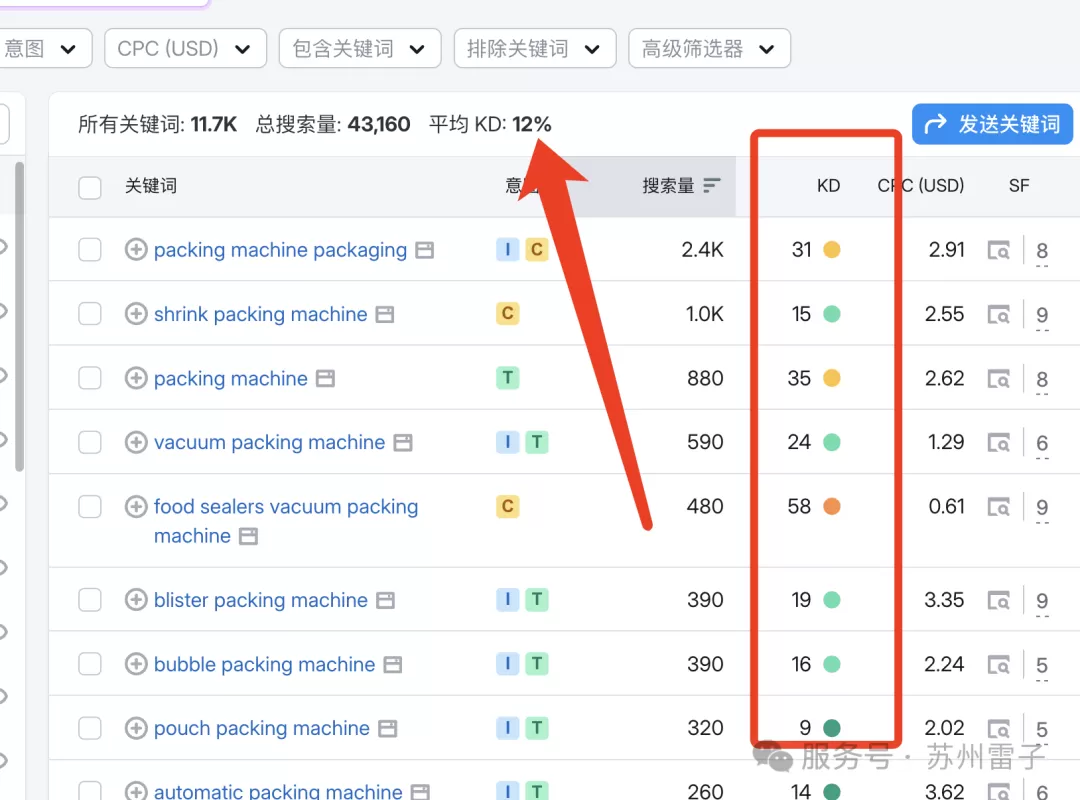The height and width of the screenshot is (800, 1080).
Task: Click dark green KD dot next to 9
Action: [x=832, y=728]
